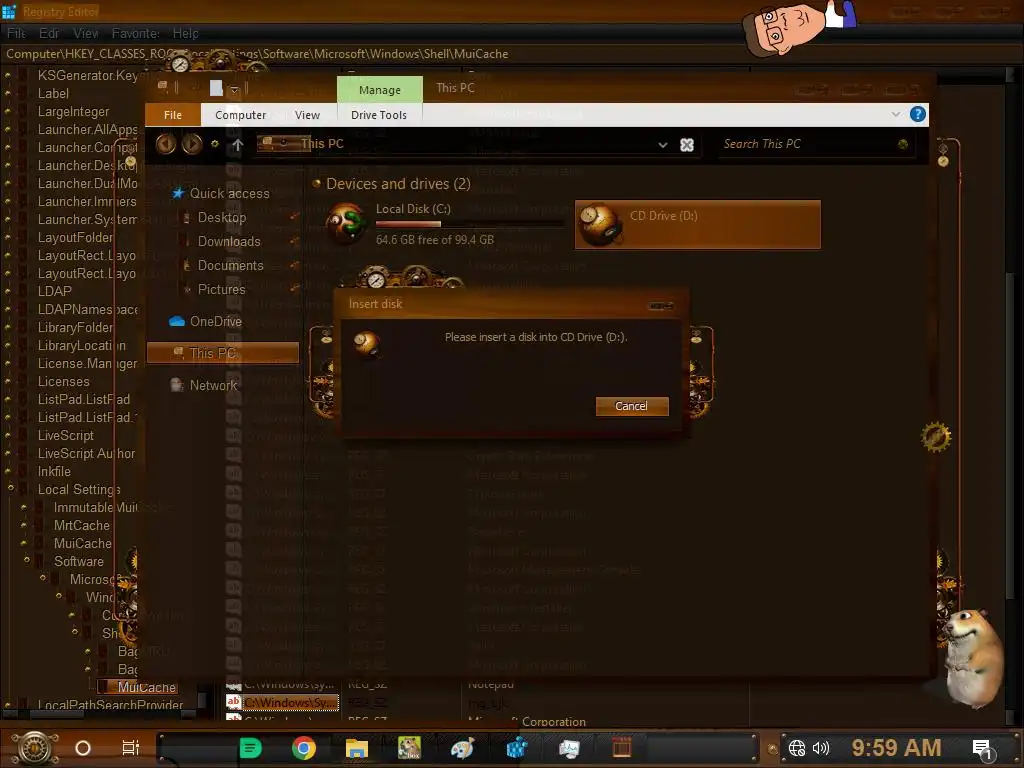This screenshot has width=1024, height=768.
Task: Open Registry Editor's Favorites menu
Action: pos(135,33)
